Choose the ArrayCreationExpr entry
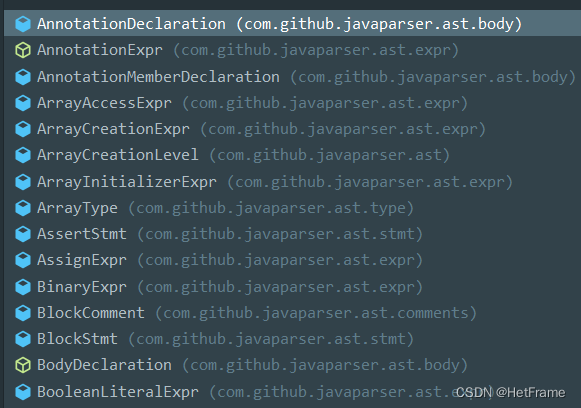Viewport: 581px width, 408px height. [x=292, y=129]
